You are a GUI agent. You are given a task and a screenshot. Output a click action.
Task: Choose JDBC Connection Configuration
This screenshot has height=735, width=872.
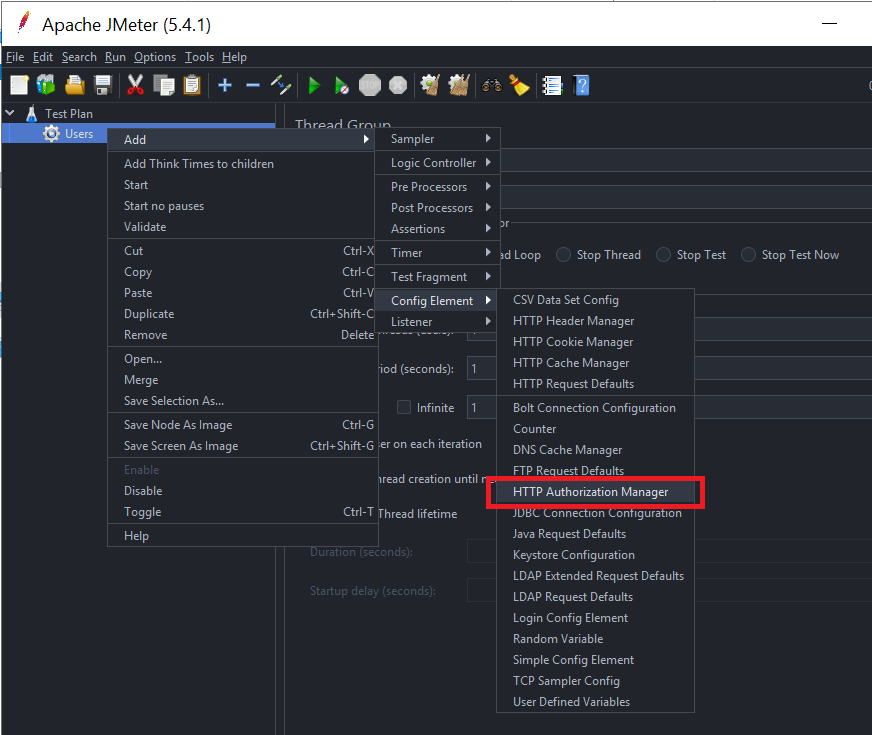click(595, 513)
